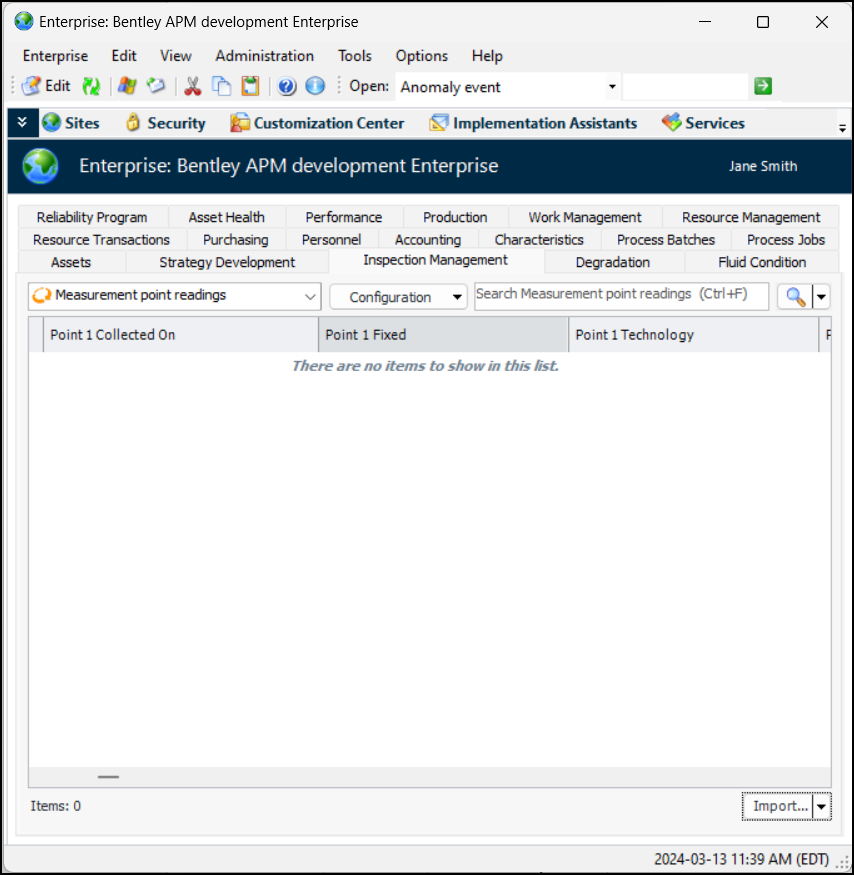Image resolution: width=854 pixels, height=875 pixels.
Task: Click the green Refresh arrows icon
Action: click(91, 86)
